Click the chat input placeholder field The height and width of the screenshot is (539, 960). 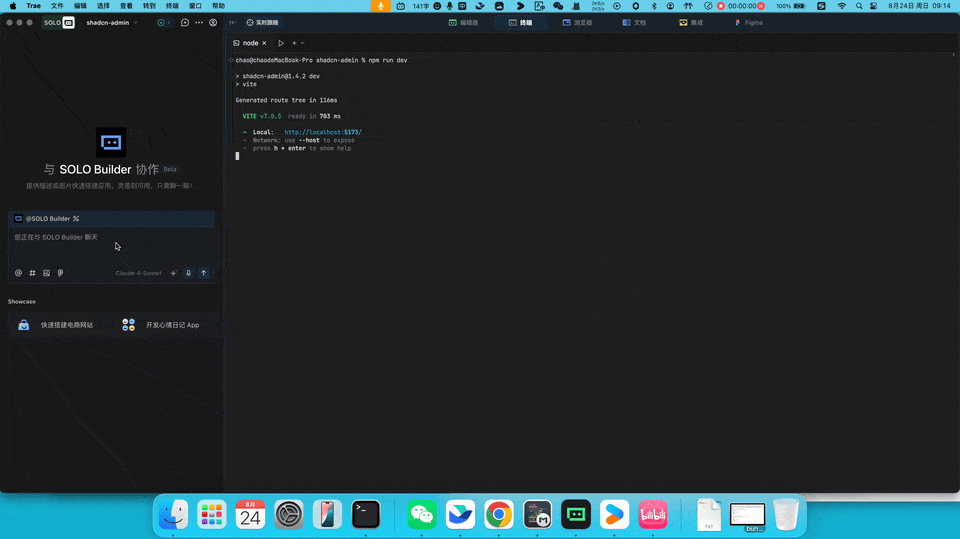[x=111, y=245]
